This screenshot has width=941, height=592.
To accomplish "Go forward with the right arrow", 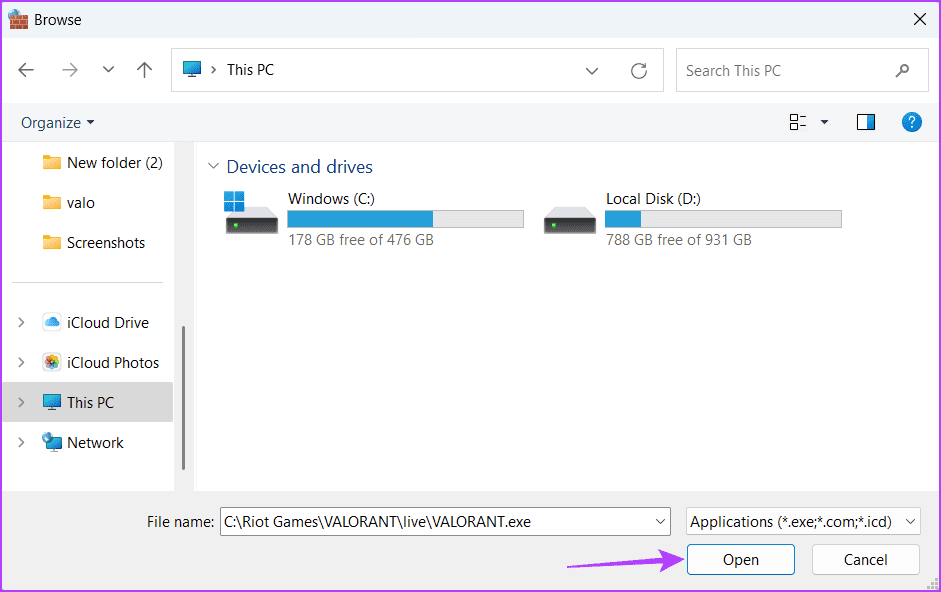I will tap(70, 70).
